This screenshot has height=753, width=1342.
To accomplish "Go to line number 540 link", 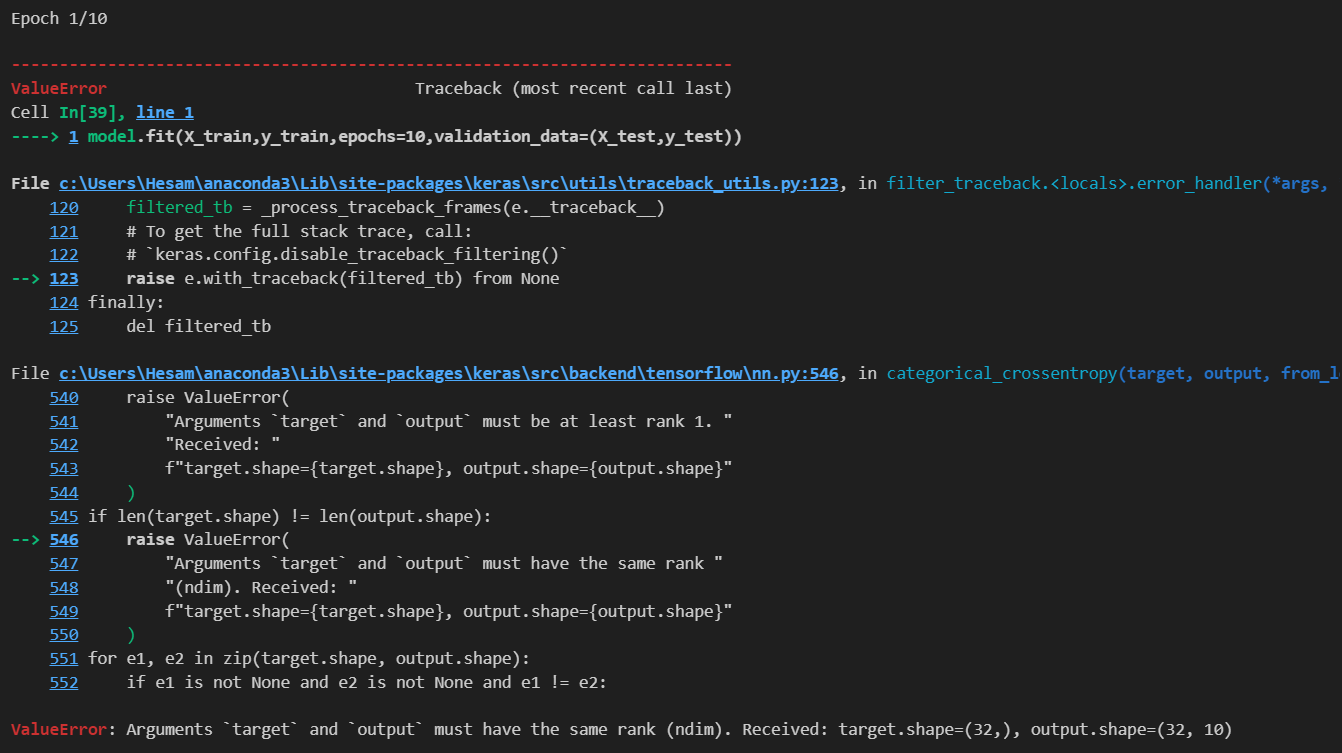I will coord(64,397).
